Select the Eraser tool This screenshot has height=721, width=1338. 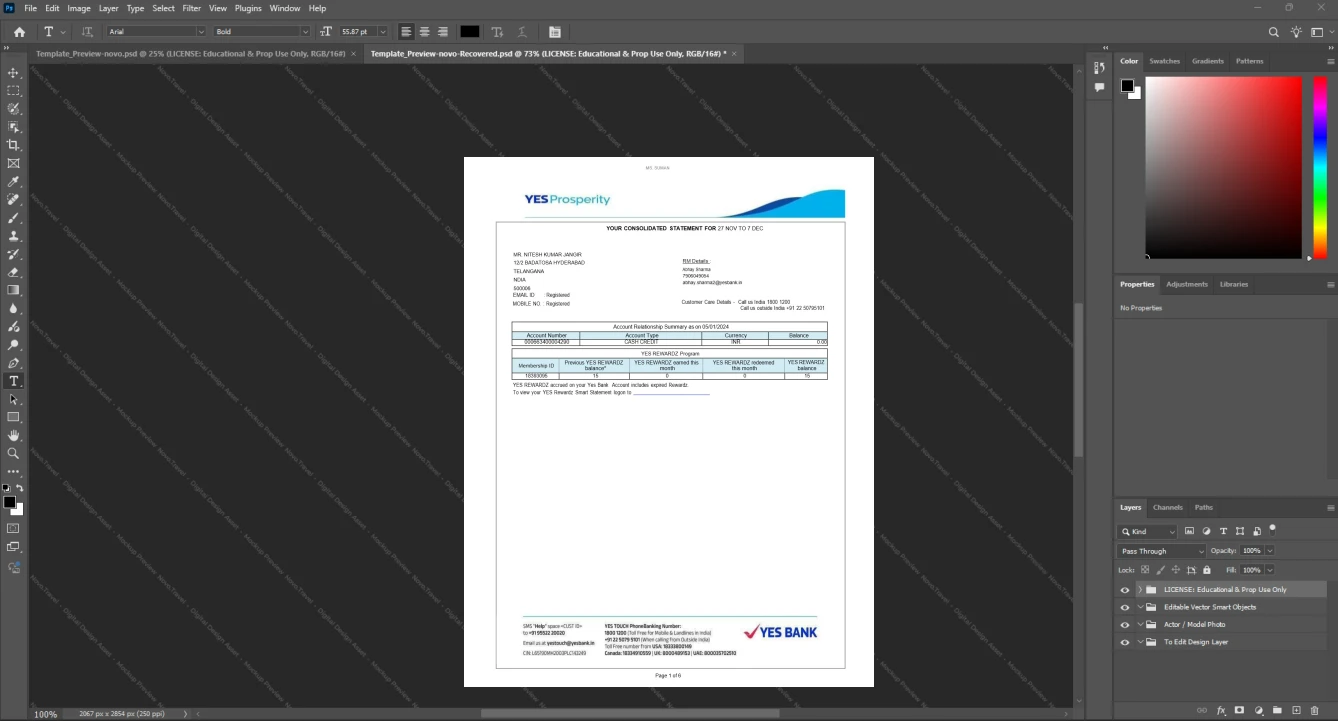(x=14, y=272)
